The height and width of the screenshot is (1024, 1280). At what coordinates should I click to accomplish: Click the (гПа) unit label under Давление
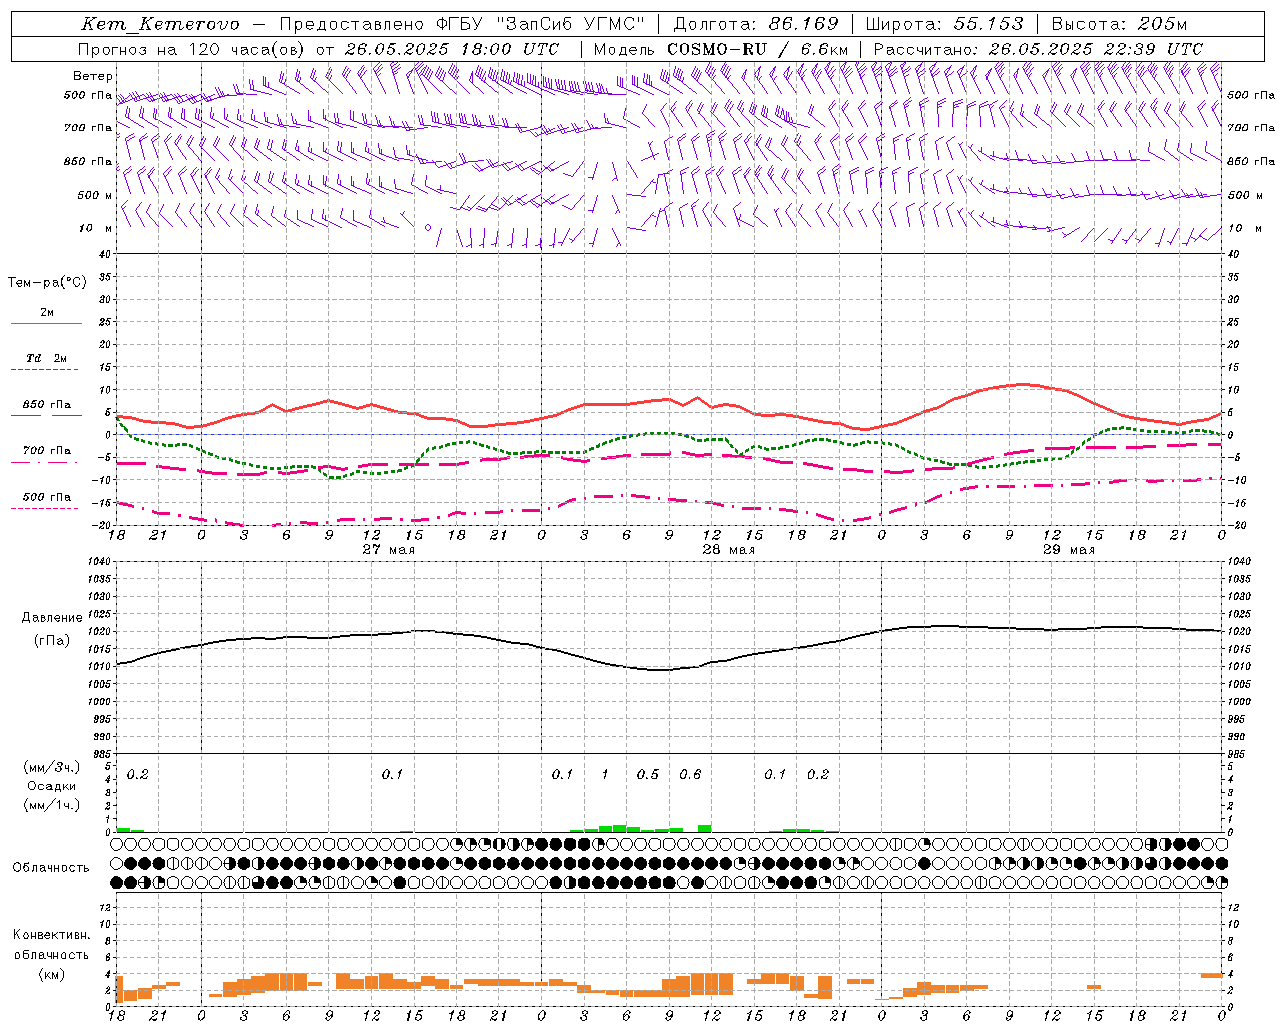coord(51,641)
